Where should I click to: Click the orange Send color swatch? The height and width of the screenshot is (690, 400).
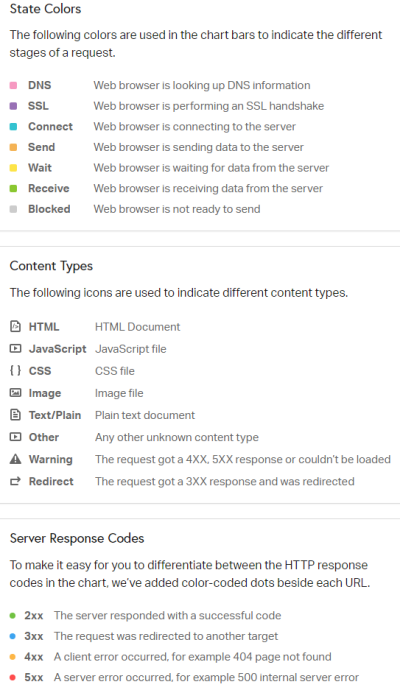pos(13,147)
